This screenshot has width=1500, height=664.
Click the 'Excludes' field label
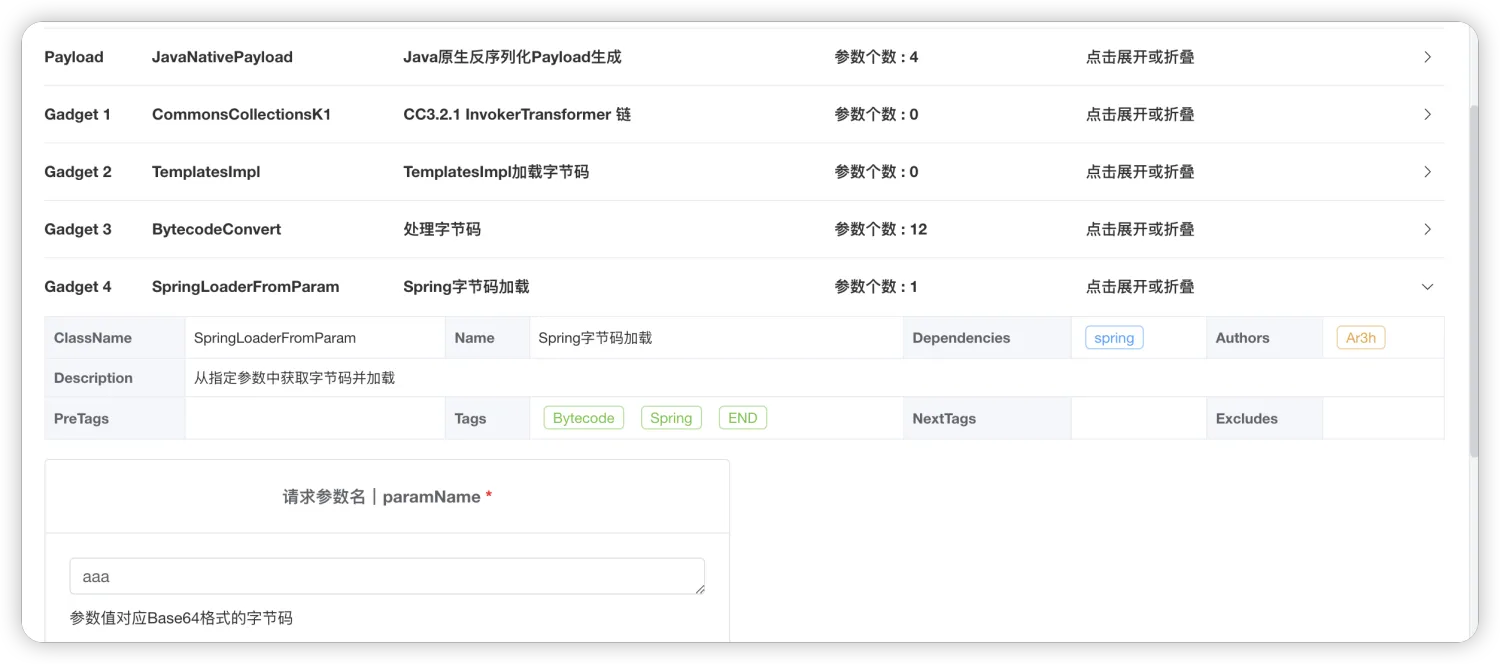[1246, 418]
